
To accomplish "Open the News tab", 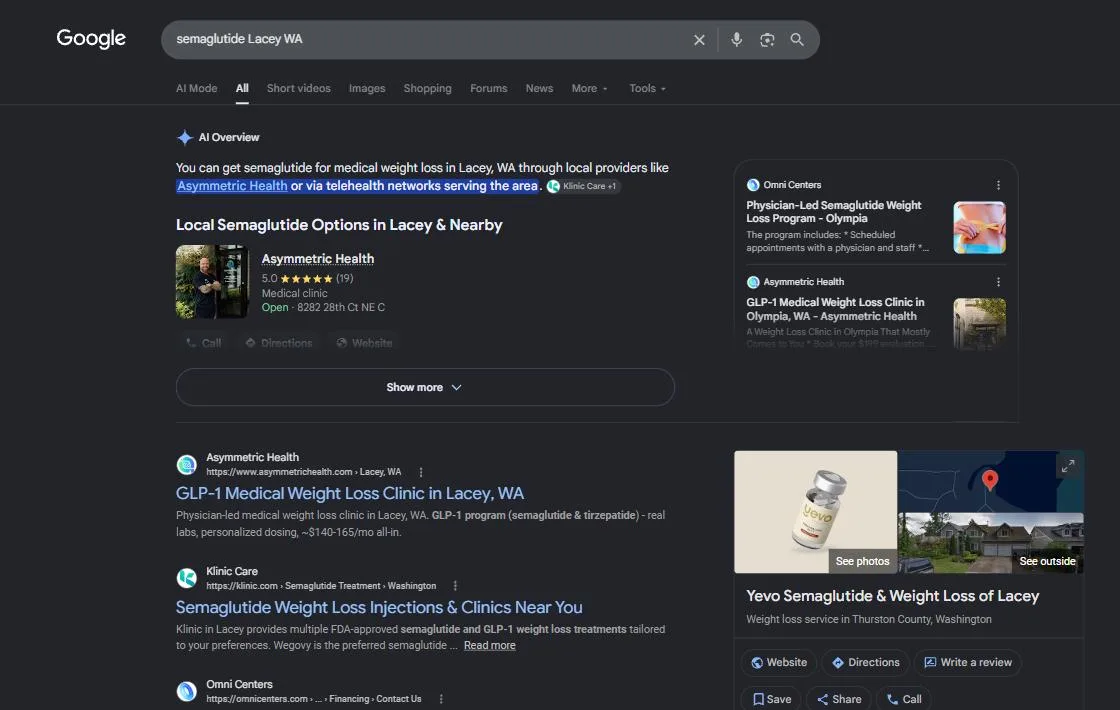I will click(x=539, y=89).
